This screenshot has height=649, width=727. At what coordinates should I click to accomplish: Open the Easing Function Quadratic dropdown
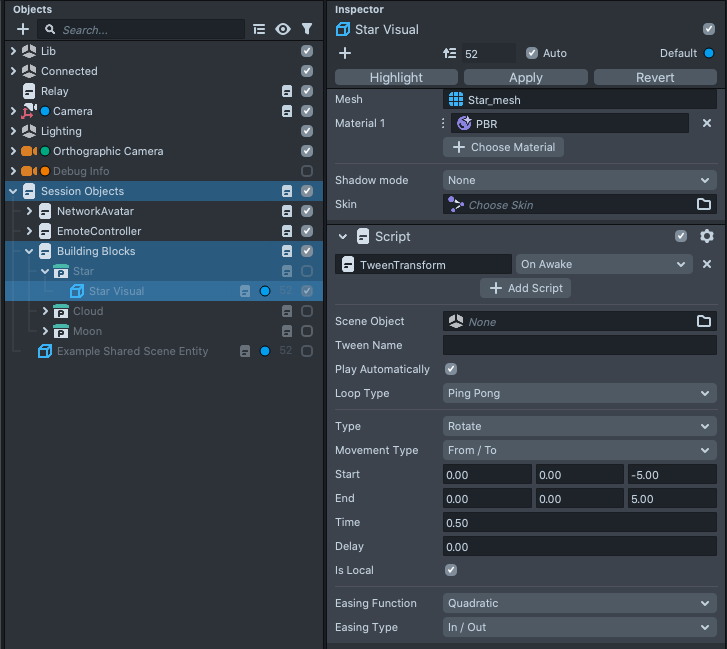point(579,603)
